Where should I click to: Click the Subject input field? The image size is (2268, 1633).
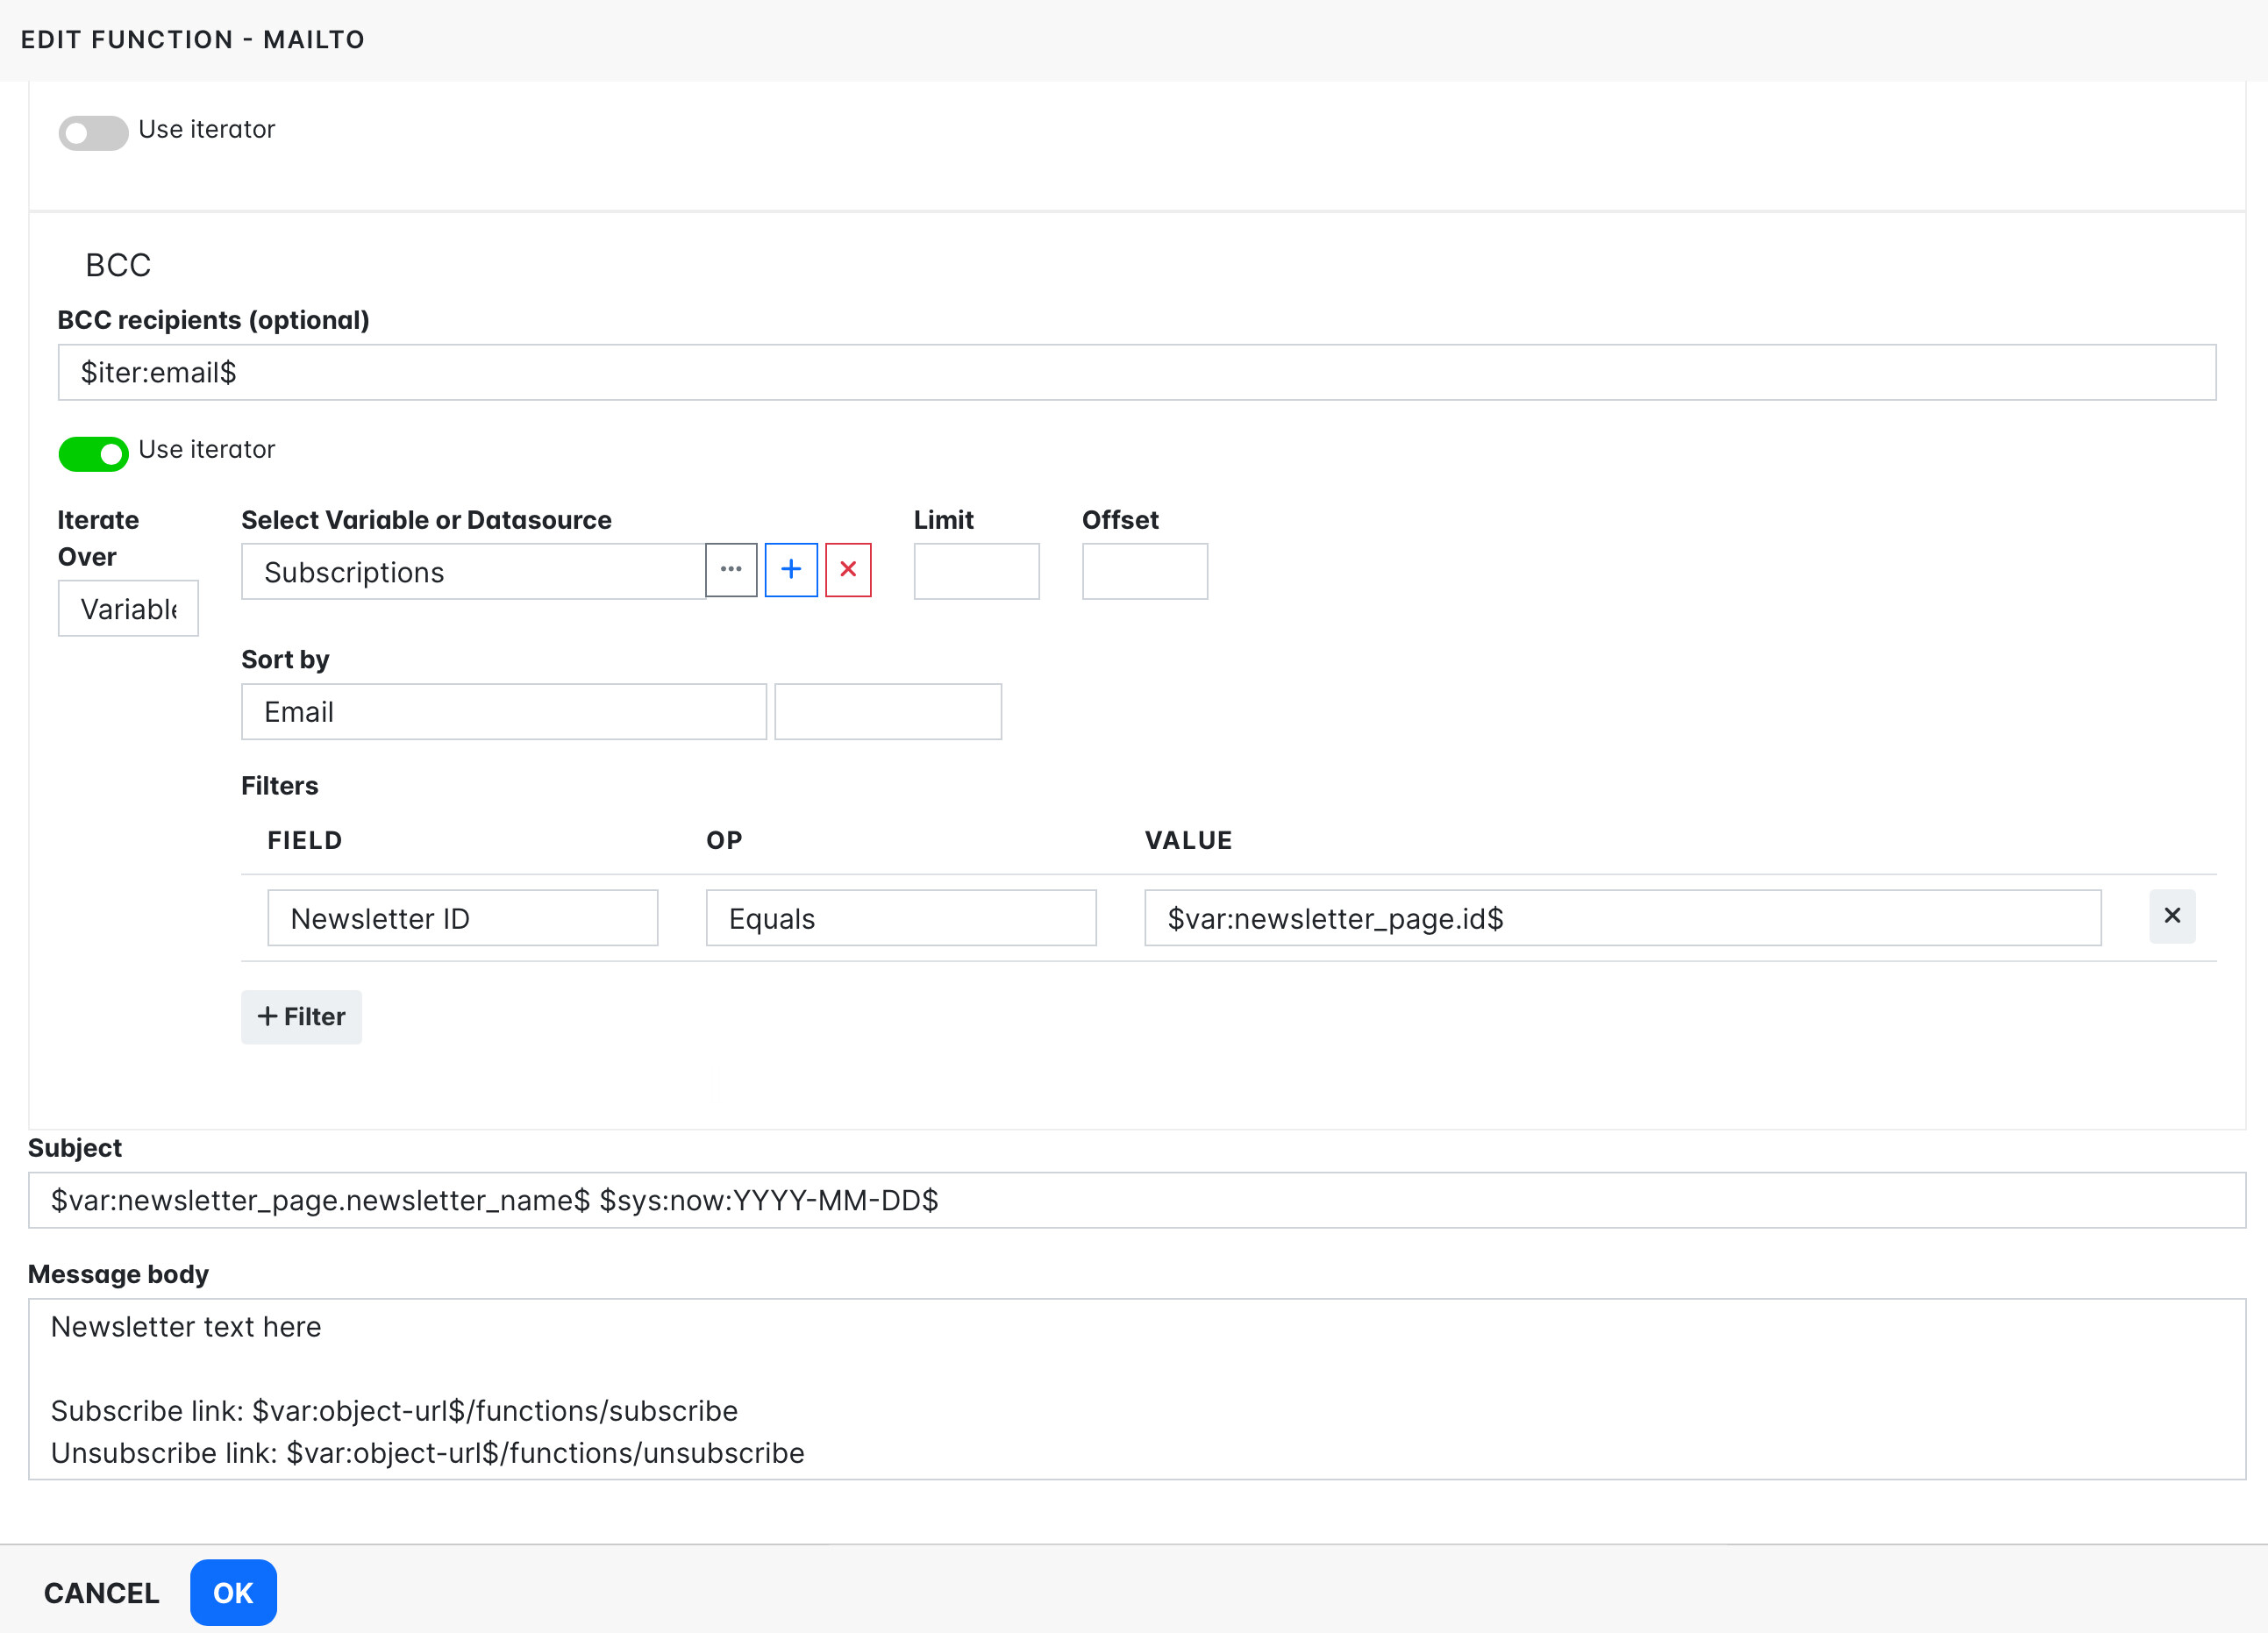tap(1136, 1200)
